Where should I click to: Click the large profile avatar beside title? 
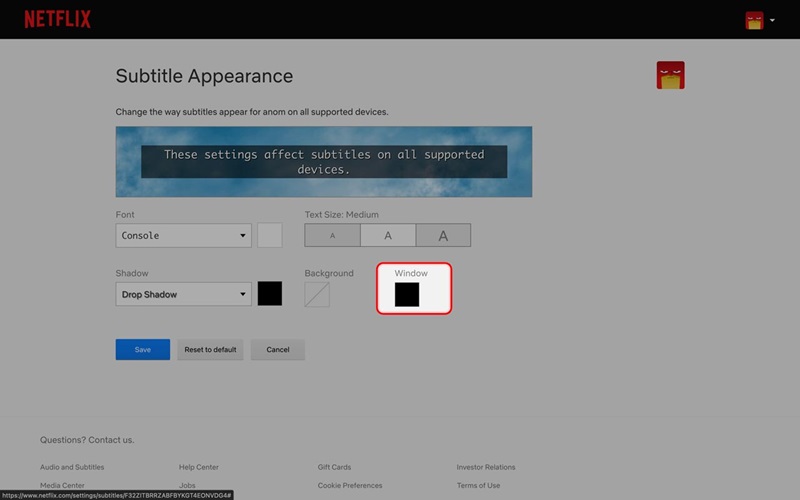(x=670, y=75)
